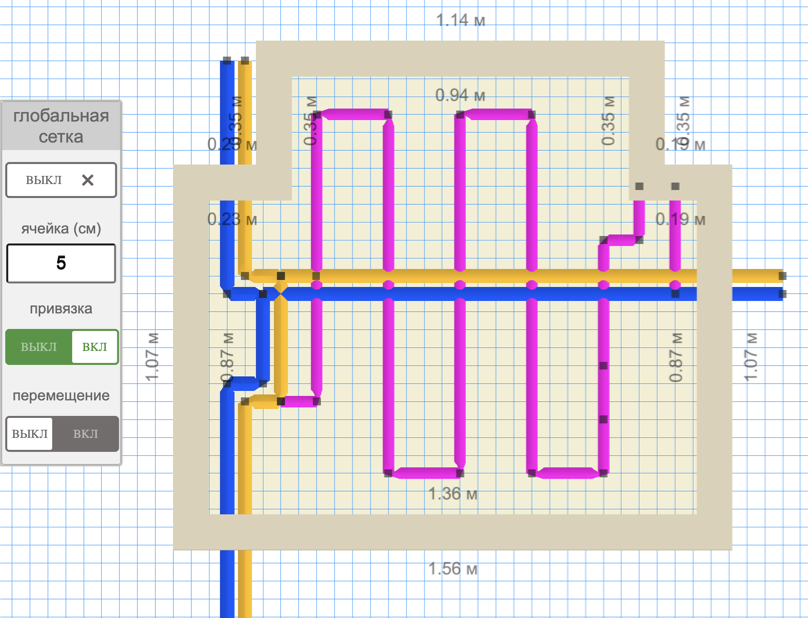Click the orange pipe's right end node
This screenshot has width=809, height=618.
pyautogui.click(x=781, y=275)
